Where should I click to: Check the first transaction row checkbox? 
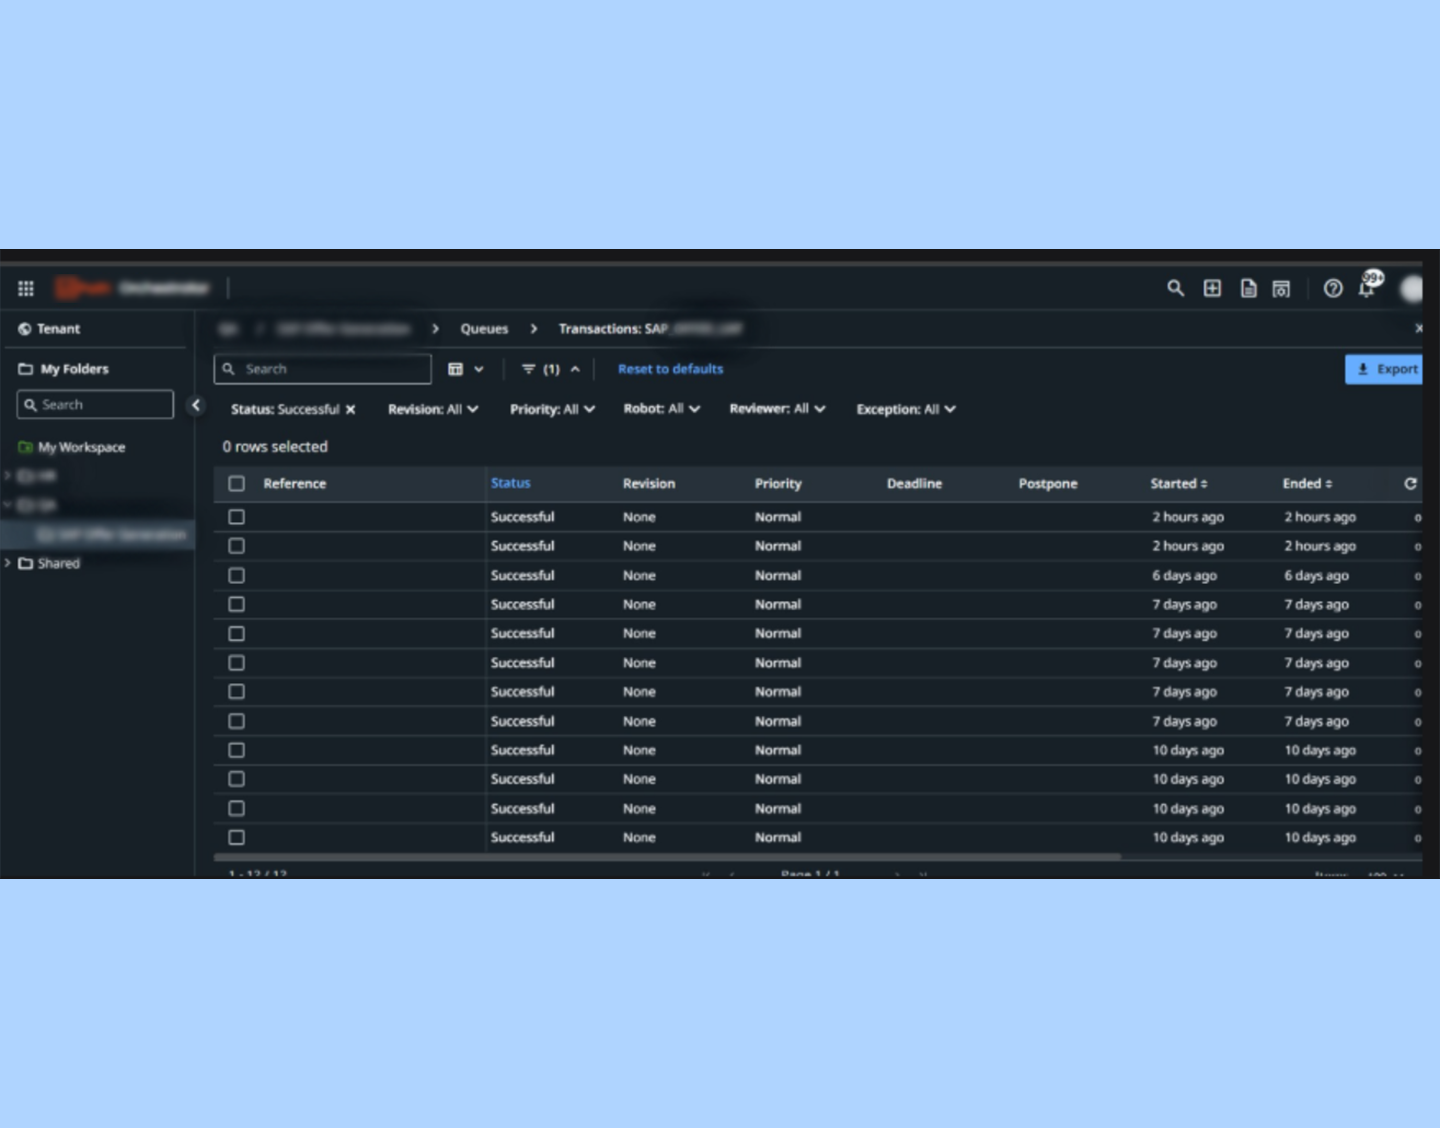(x=237, y=517)
